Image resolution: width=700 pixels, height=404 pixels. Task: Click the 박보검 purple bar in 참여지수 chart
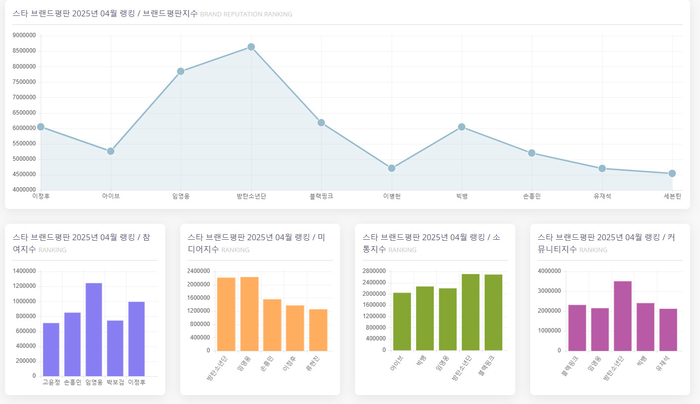click(x=115, y=348)
